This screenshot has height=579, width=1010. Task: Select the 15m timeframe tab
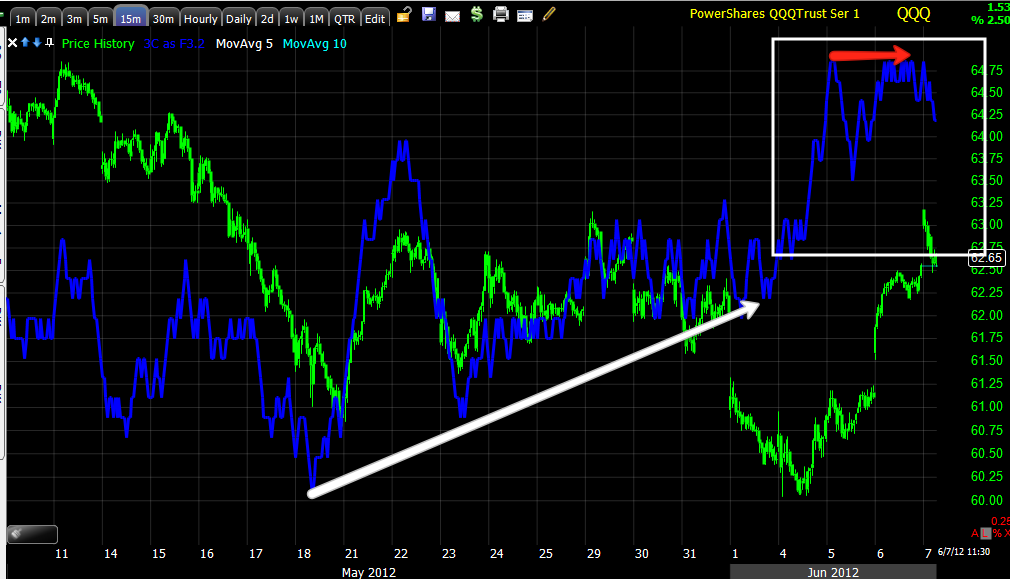(x=131, y=17)
